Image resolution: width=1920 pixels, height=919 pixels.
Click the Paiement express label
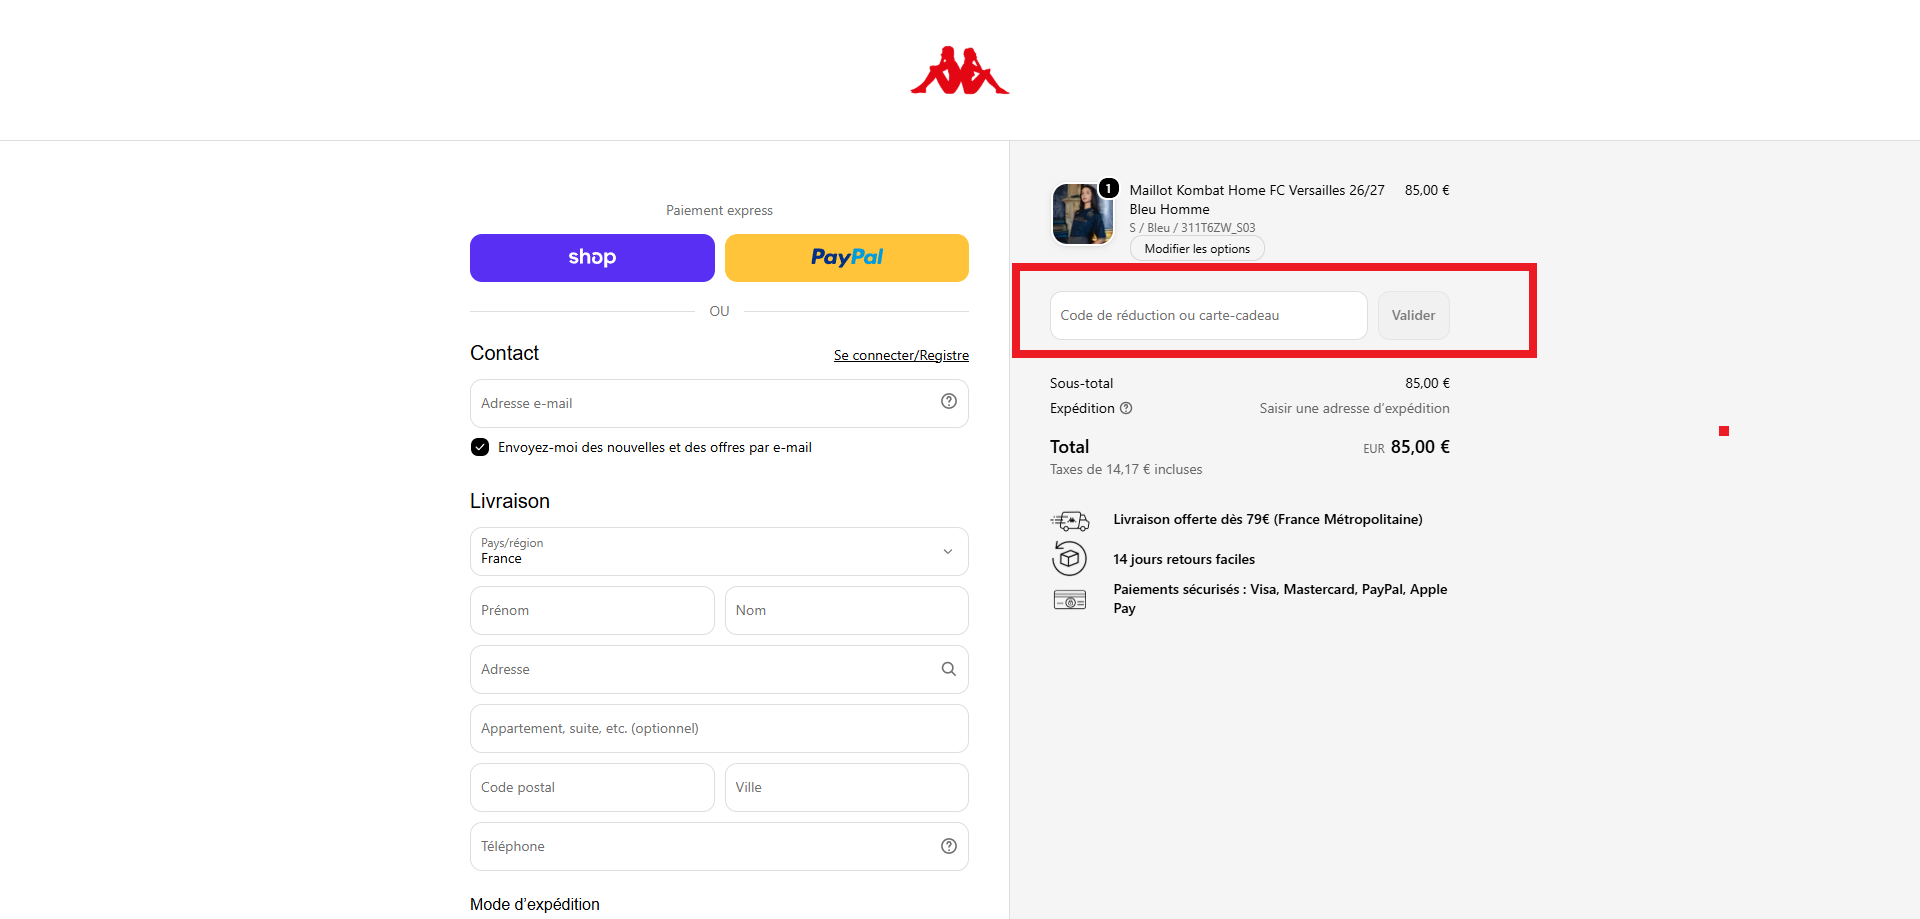(x=719, y=210)
